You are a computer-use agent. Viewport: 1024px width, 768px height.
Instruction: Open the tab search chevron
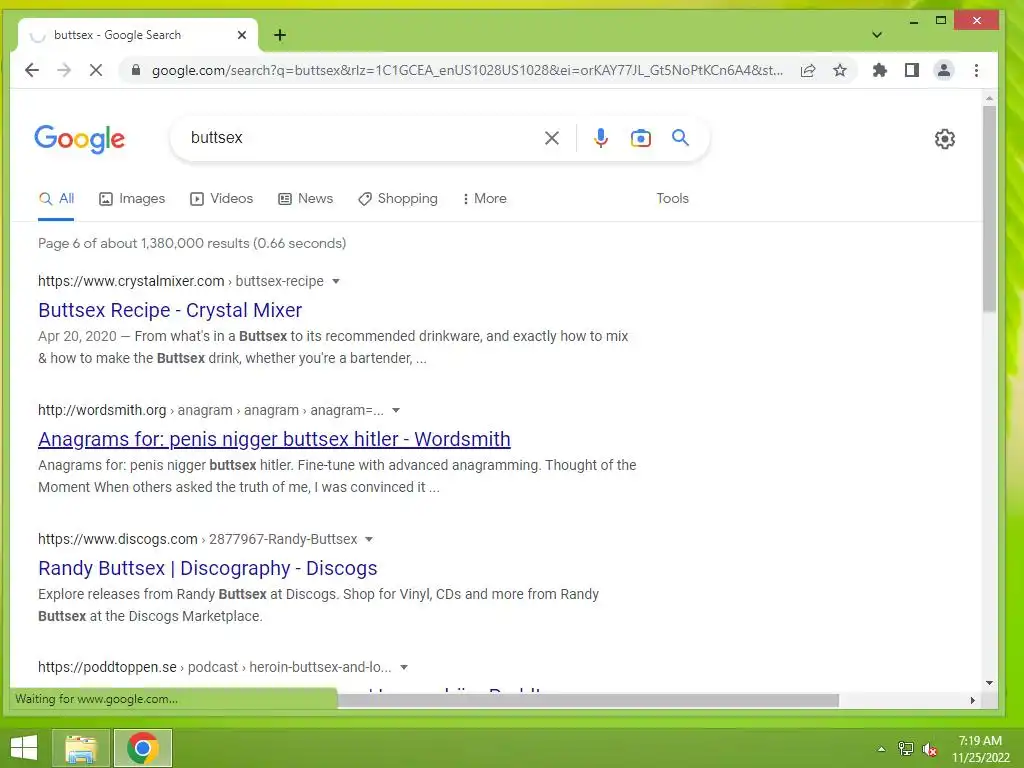click(x=877, y=35)
